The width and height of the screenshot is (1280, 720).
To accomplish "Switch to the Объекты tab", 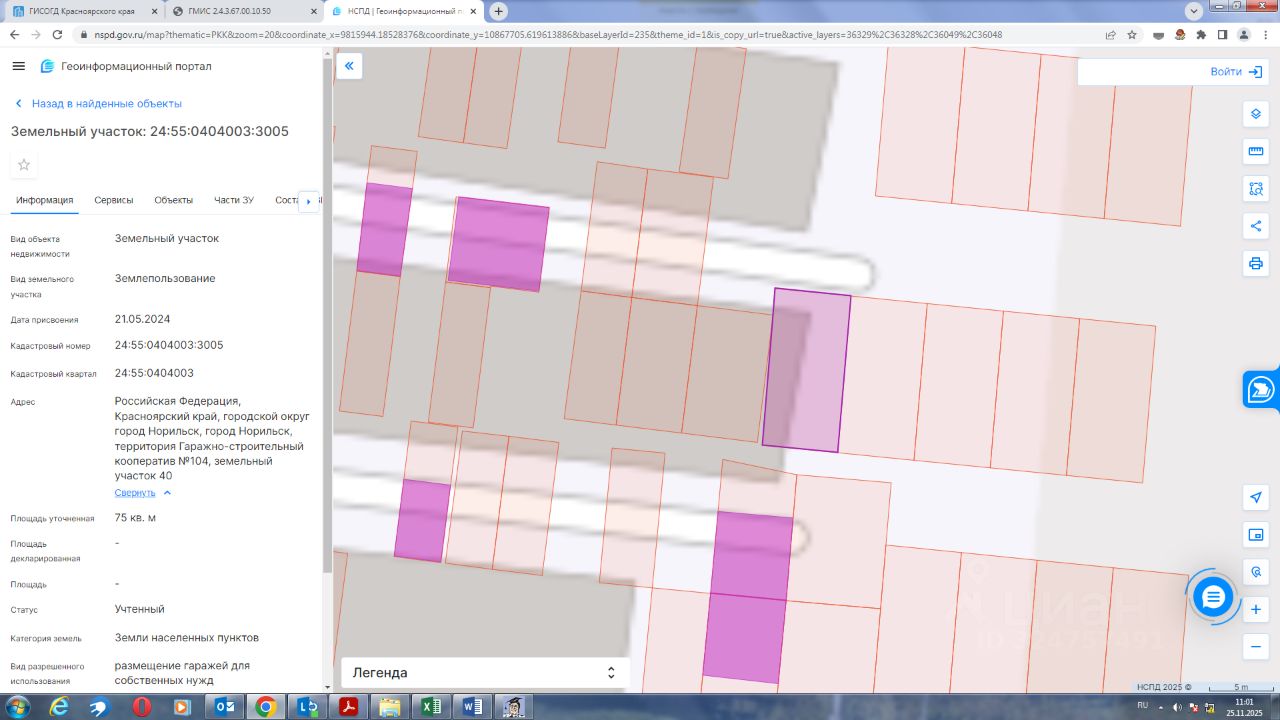I will 174,200.
